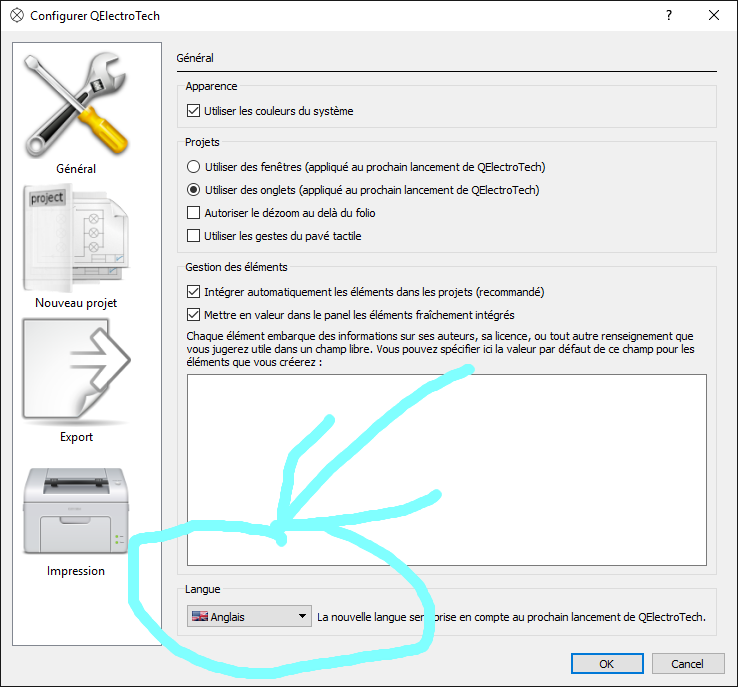
Task: Uncheck 'Intégrer automatiquement les éléments' option
Action: [194, 292]
